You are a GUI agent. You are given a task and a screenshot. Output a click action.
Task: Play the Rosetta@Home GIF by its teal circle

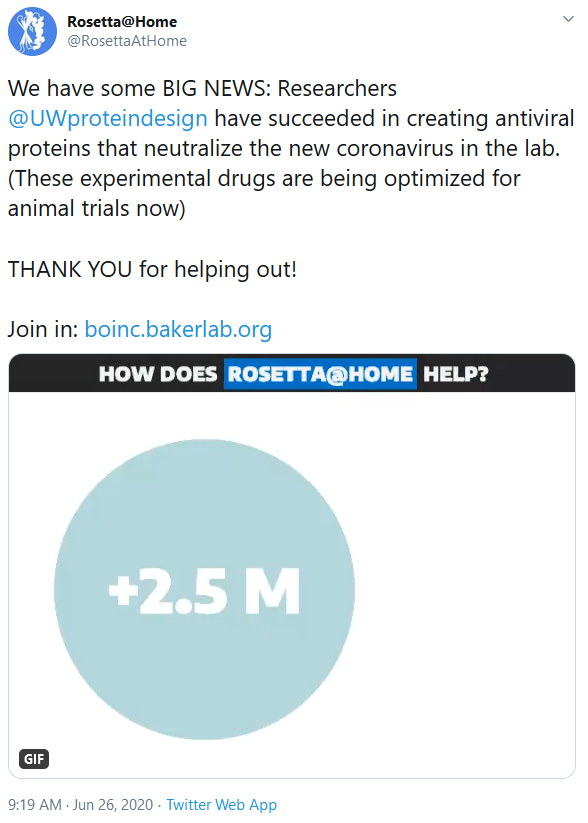pyautogui.click(x=204, y=589)
